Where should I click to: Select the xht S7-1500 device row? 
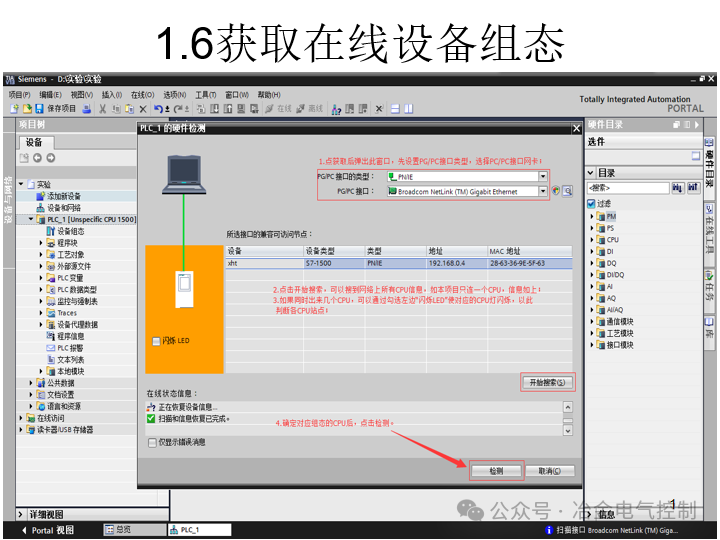(x=399, y=263)
